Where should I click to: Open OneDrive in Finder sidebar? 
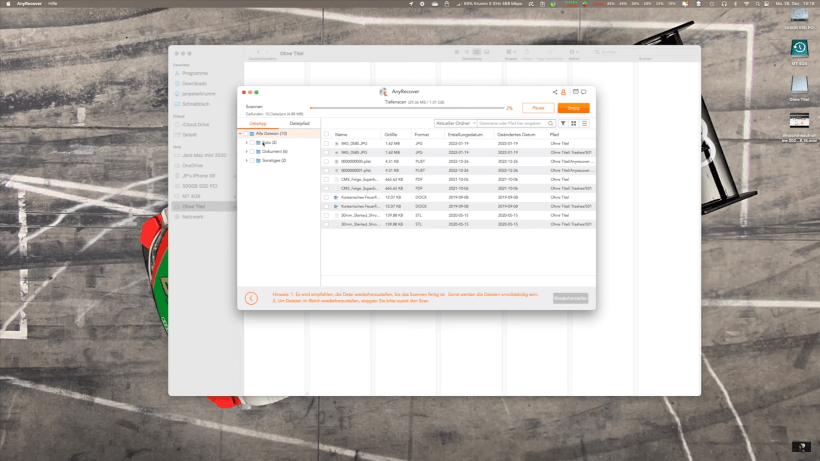(192, 165)
